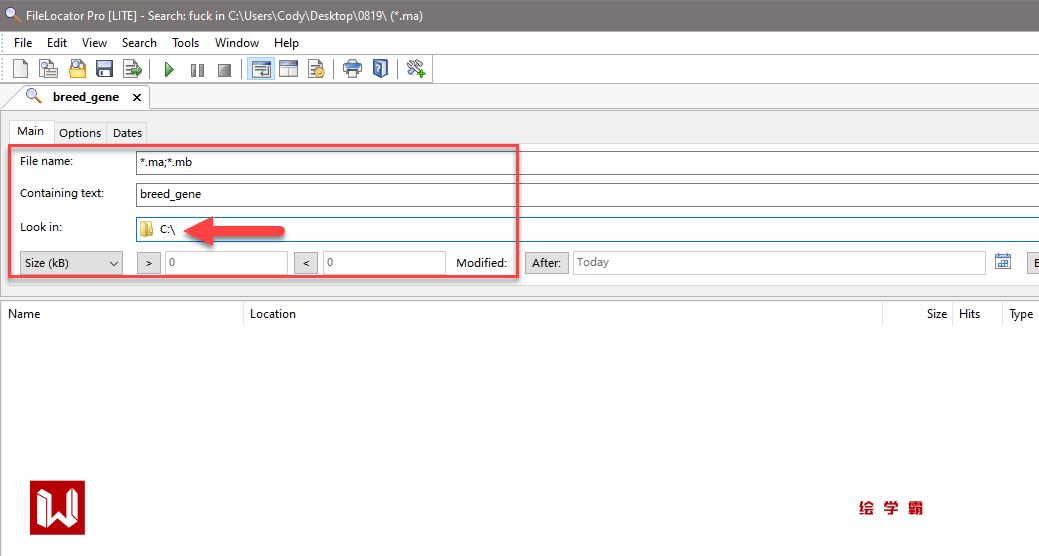Open the settings tools icon
The height and width of the screenshot is (556, 1039).
416,69
